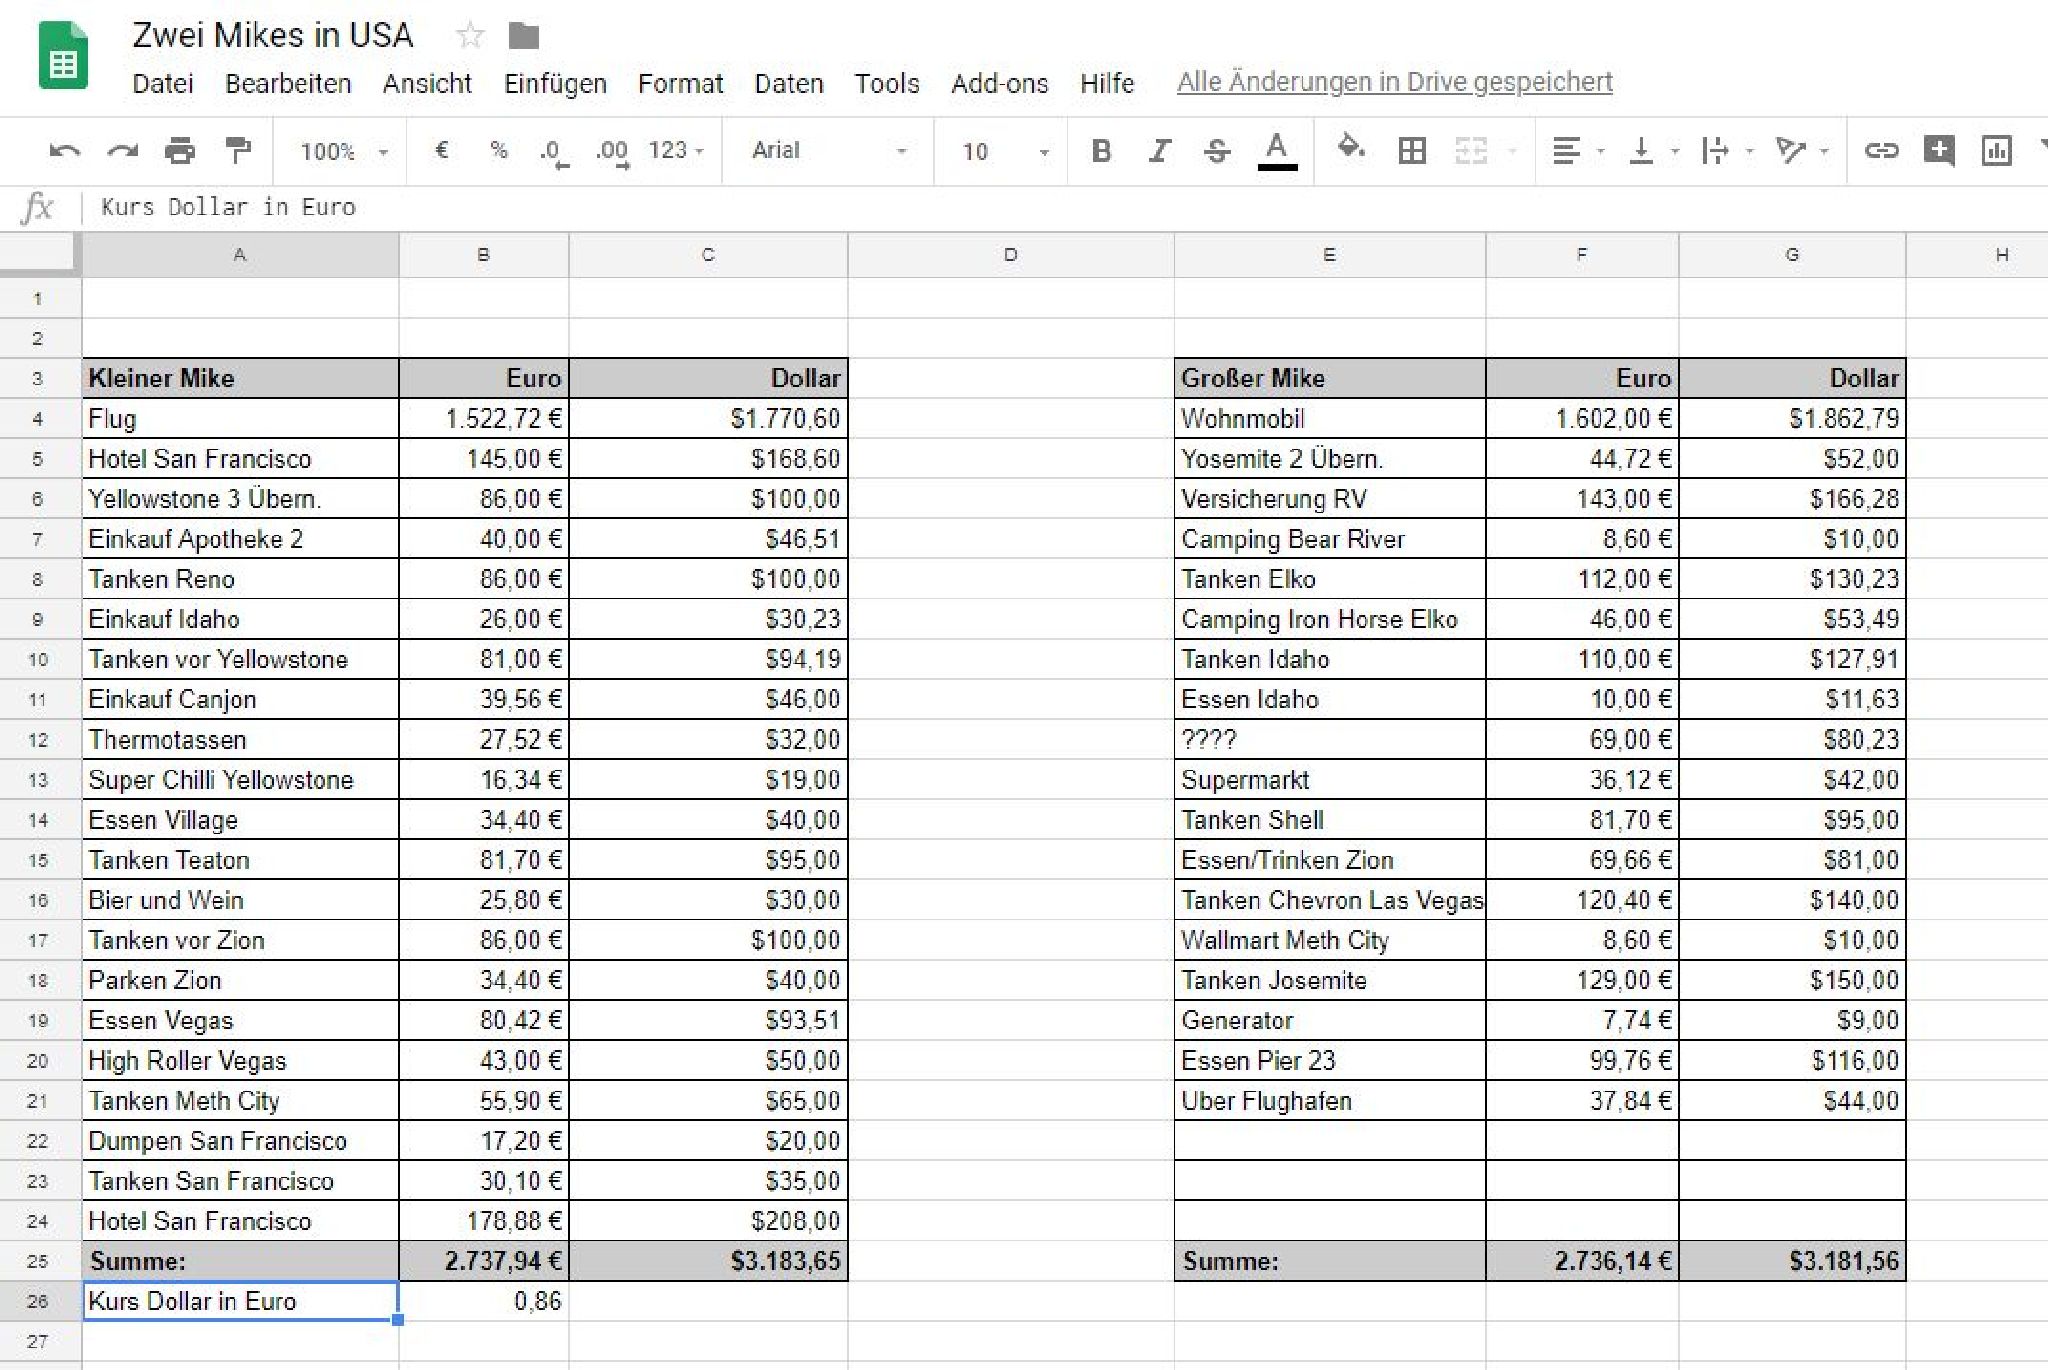Screen dimensions: 2048x1370
Task: Open the Daten menu
Action: pyautogui.click(x=788, y=83)
